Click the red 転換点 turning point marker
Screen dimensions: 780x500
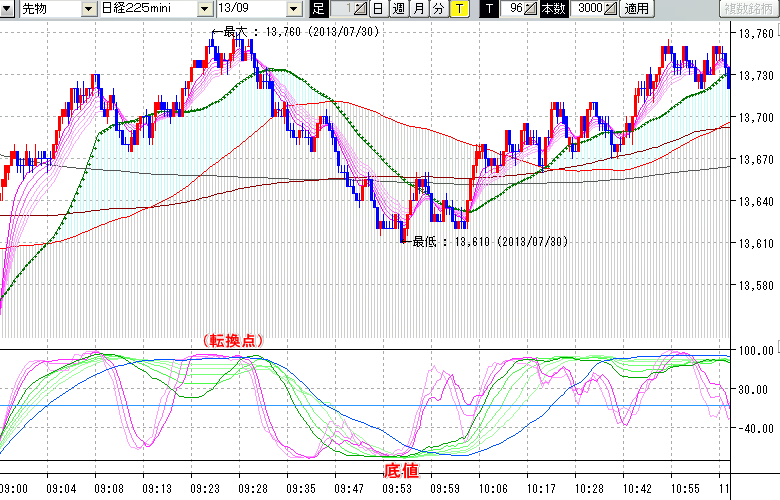(232, 340)
